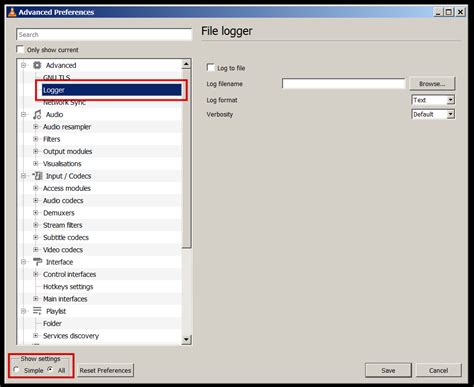Tick the Only show current checkbox
Image resolution: width=474 pixels, height=387 pixels.
[x=20, y=49]
